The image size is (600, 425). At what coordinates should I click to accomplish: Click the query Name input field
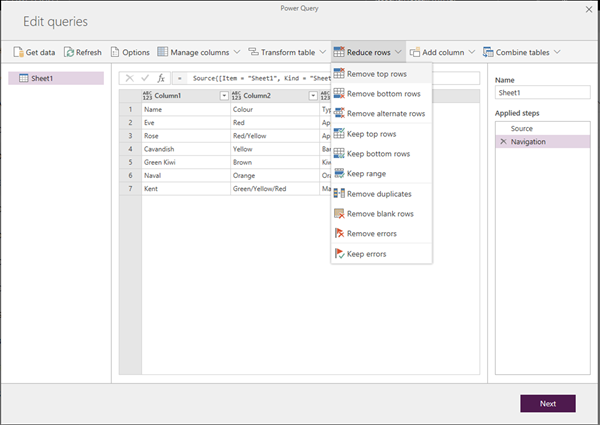tap(542, 93)
